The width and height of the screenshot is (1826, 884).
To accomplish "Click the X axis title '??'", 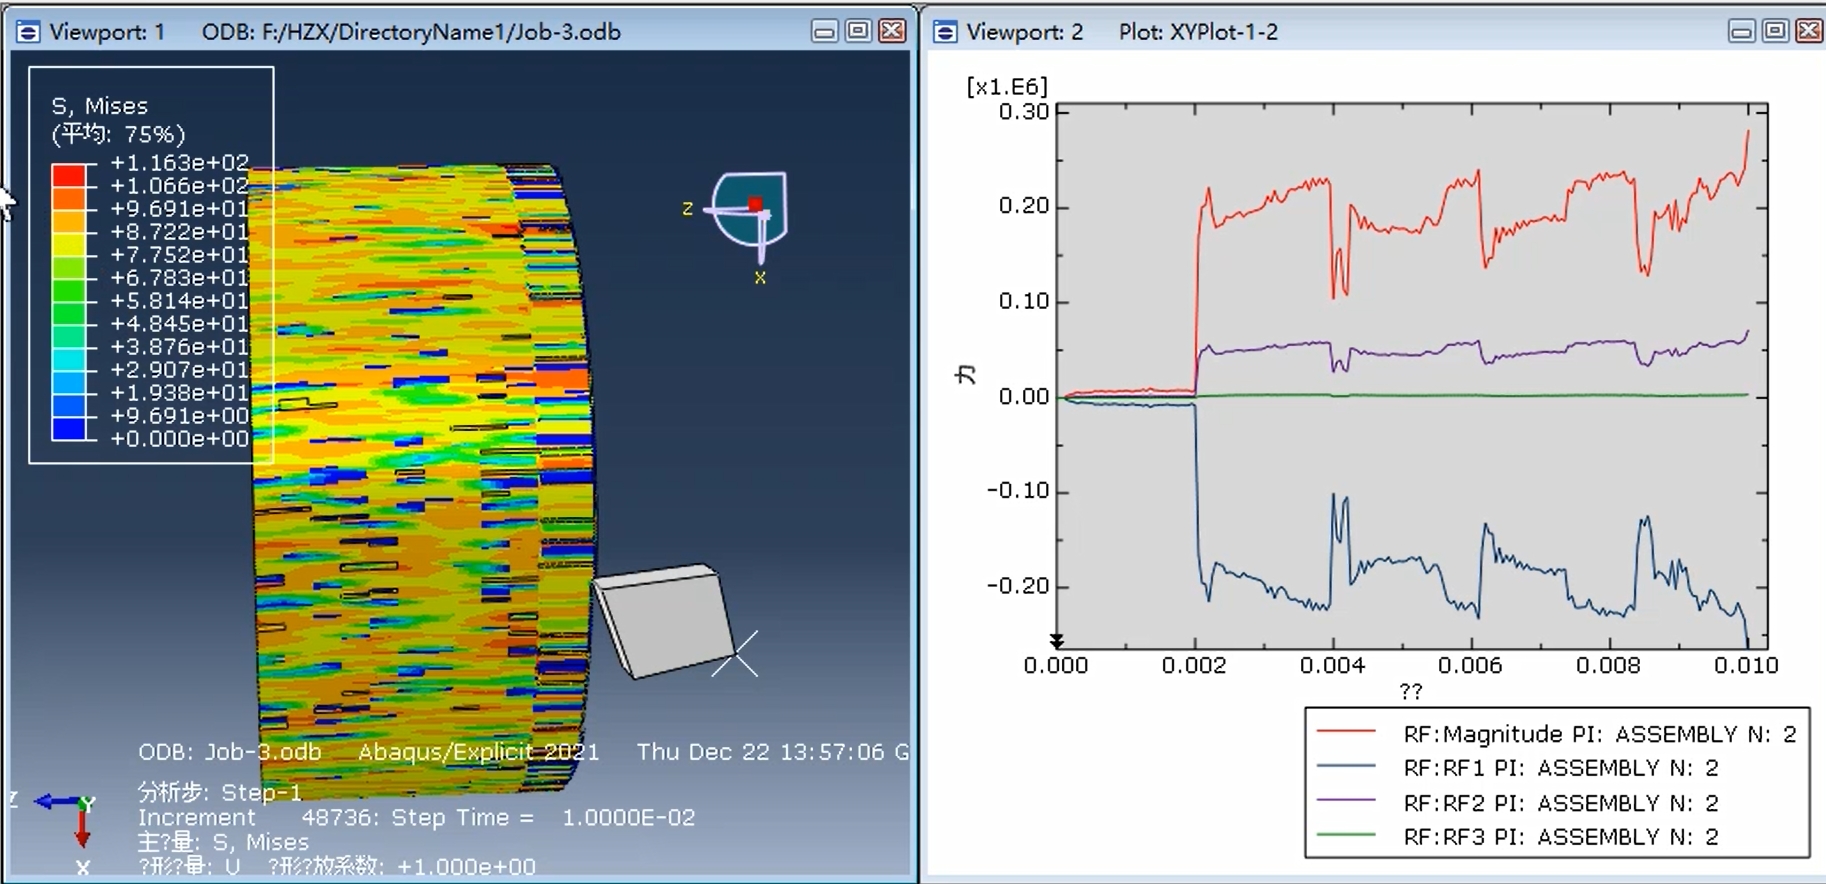I will [x=1410, y=691].
